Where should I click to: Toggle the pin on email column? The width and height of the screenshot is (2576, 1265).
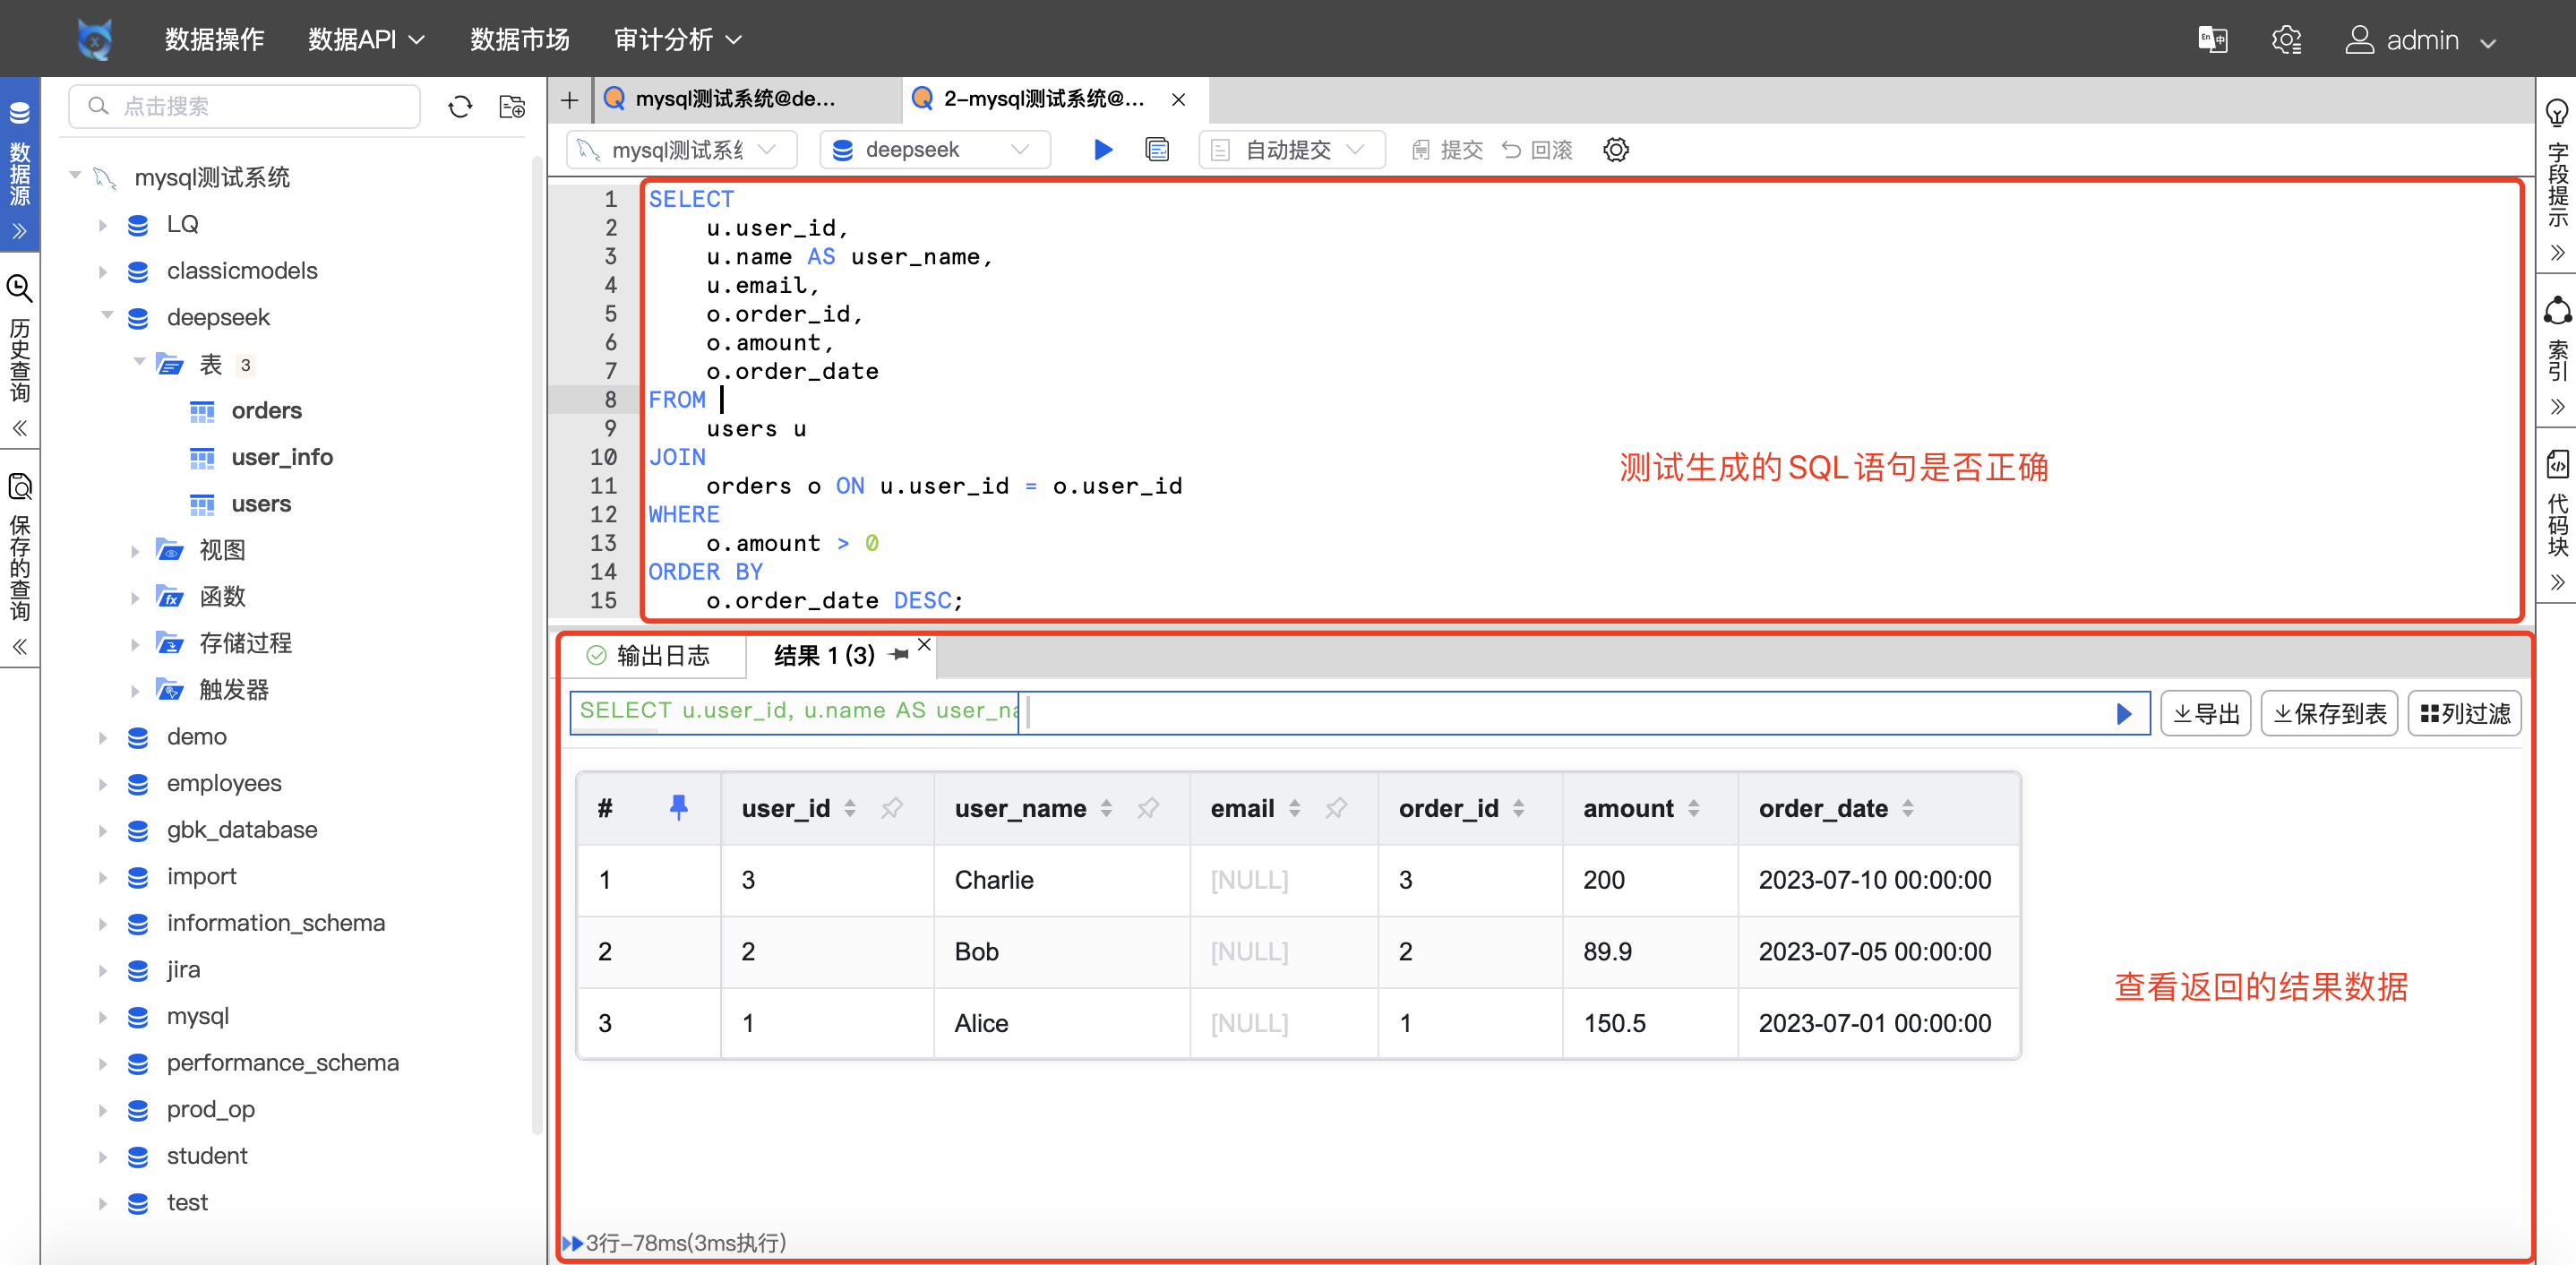[1335, 808]
